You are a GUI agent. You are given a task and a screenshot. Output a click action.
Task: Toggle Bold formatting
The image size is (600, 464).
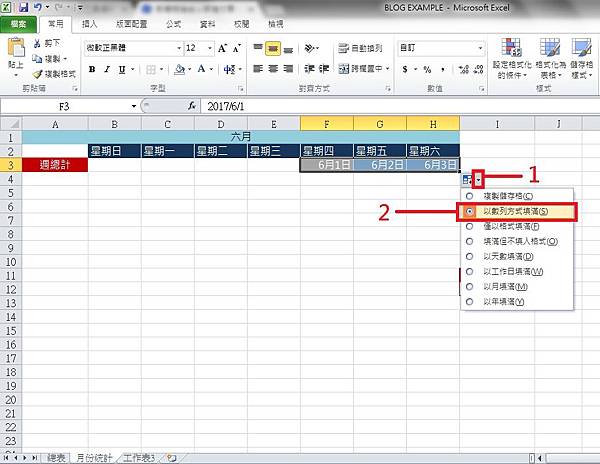(x=92, y=69)
